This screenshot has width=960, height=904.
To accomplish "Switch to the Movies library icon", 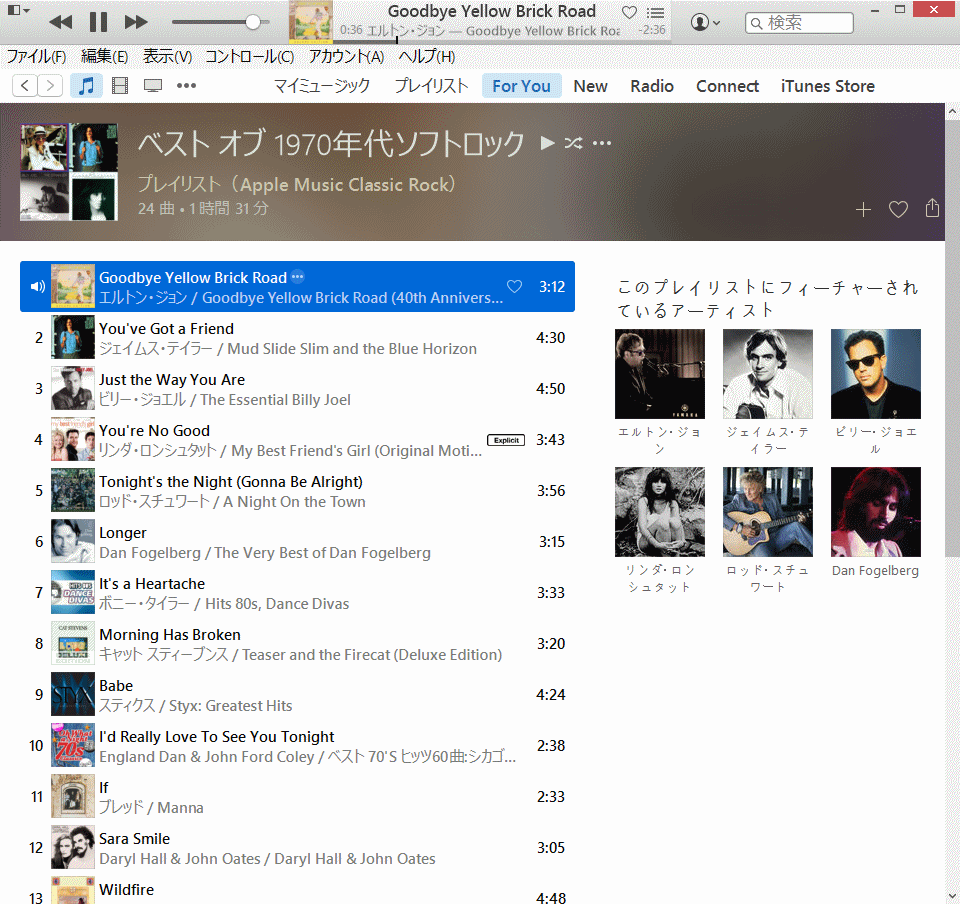I will click(120, 86).
